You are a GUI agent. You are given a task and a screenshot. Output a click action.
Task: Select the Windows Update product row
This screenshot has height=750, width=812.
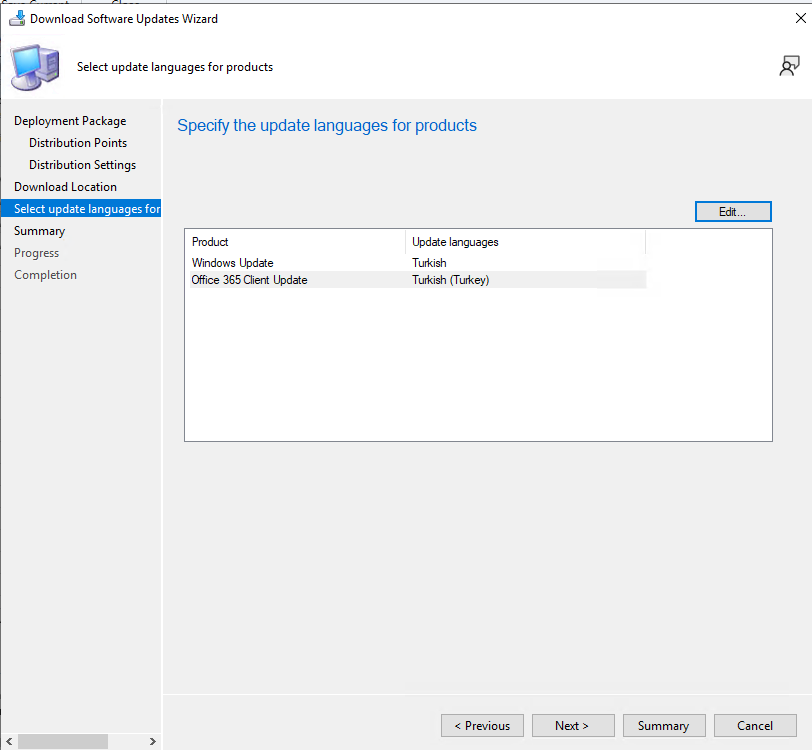click(x=418, y=263)
